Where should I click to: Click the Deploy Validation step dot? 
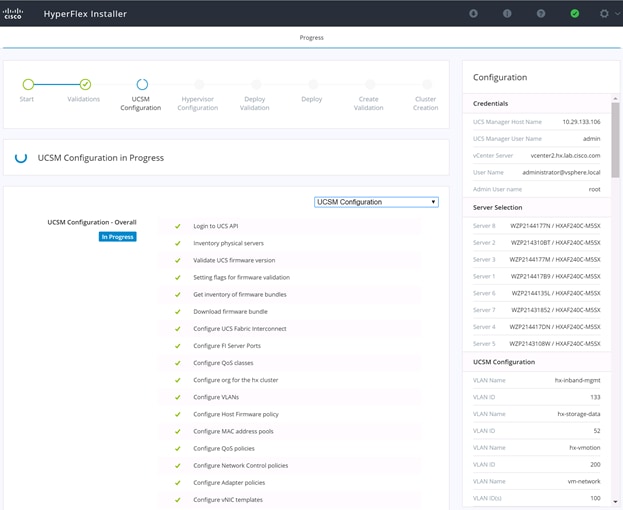(x=256, y=84)
